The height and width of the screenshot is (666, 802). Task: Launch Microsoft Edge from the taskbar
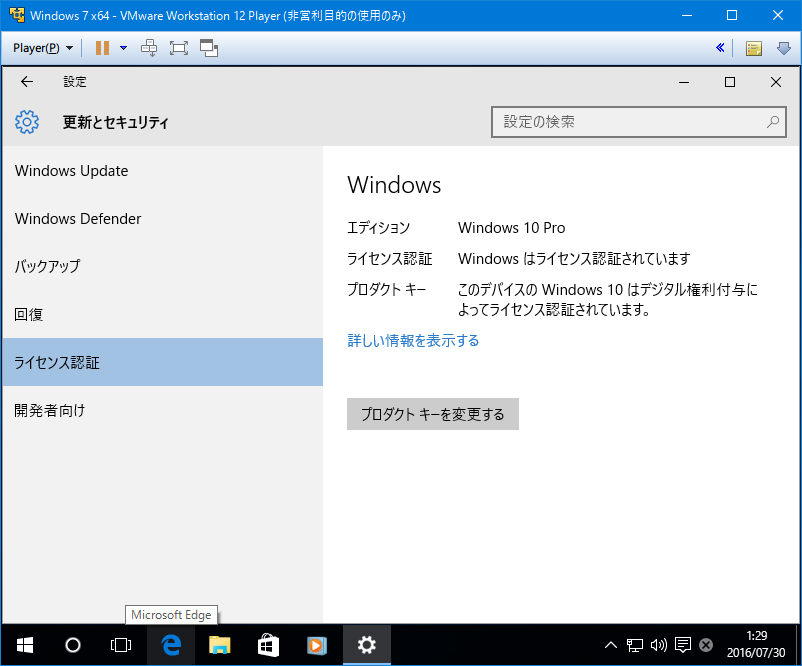point(171,645)
